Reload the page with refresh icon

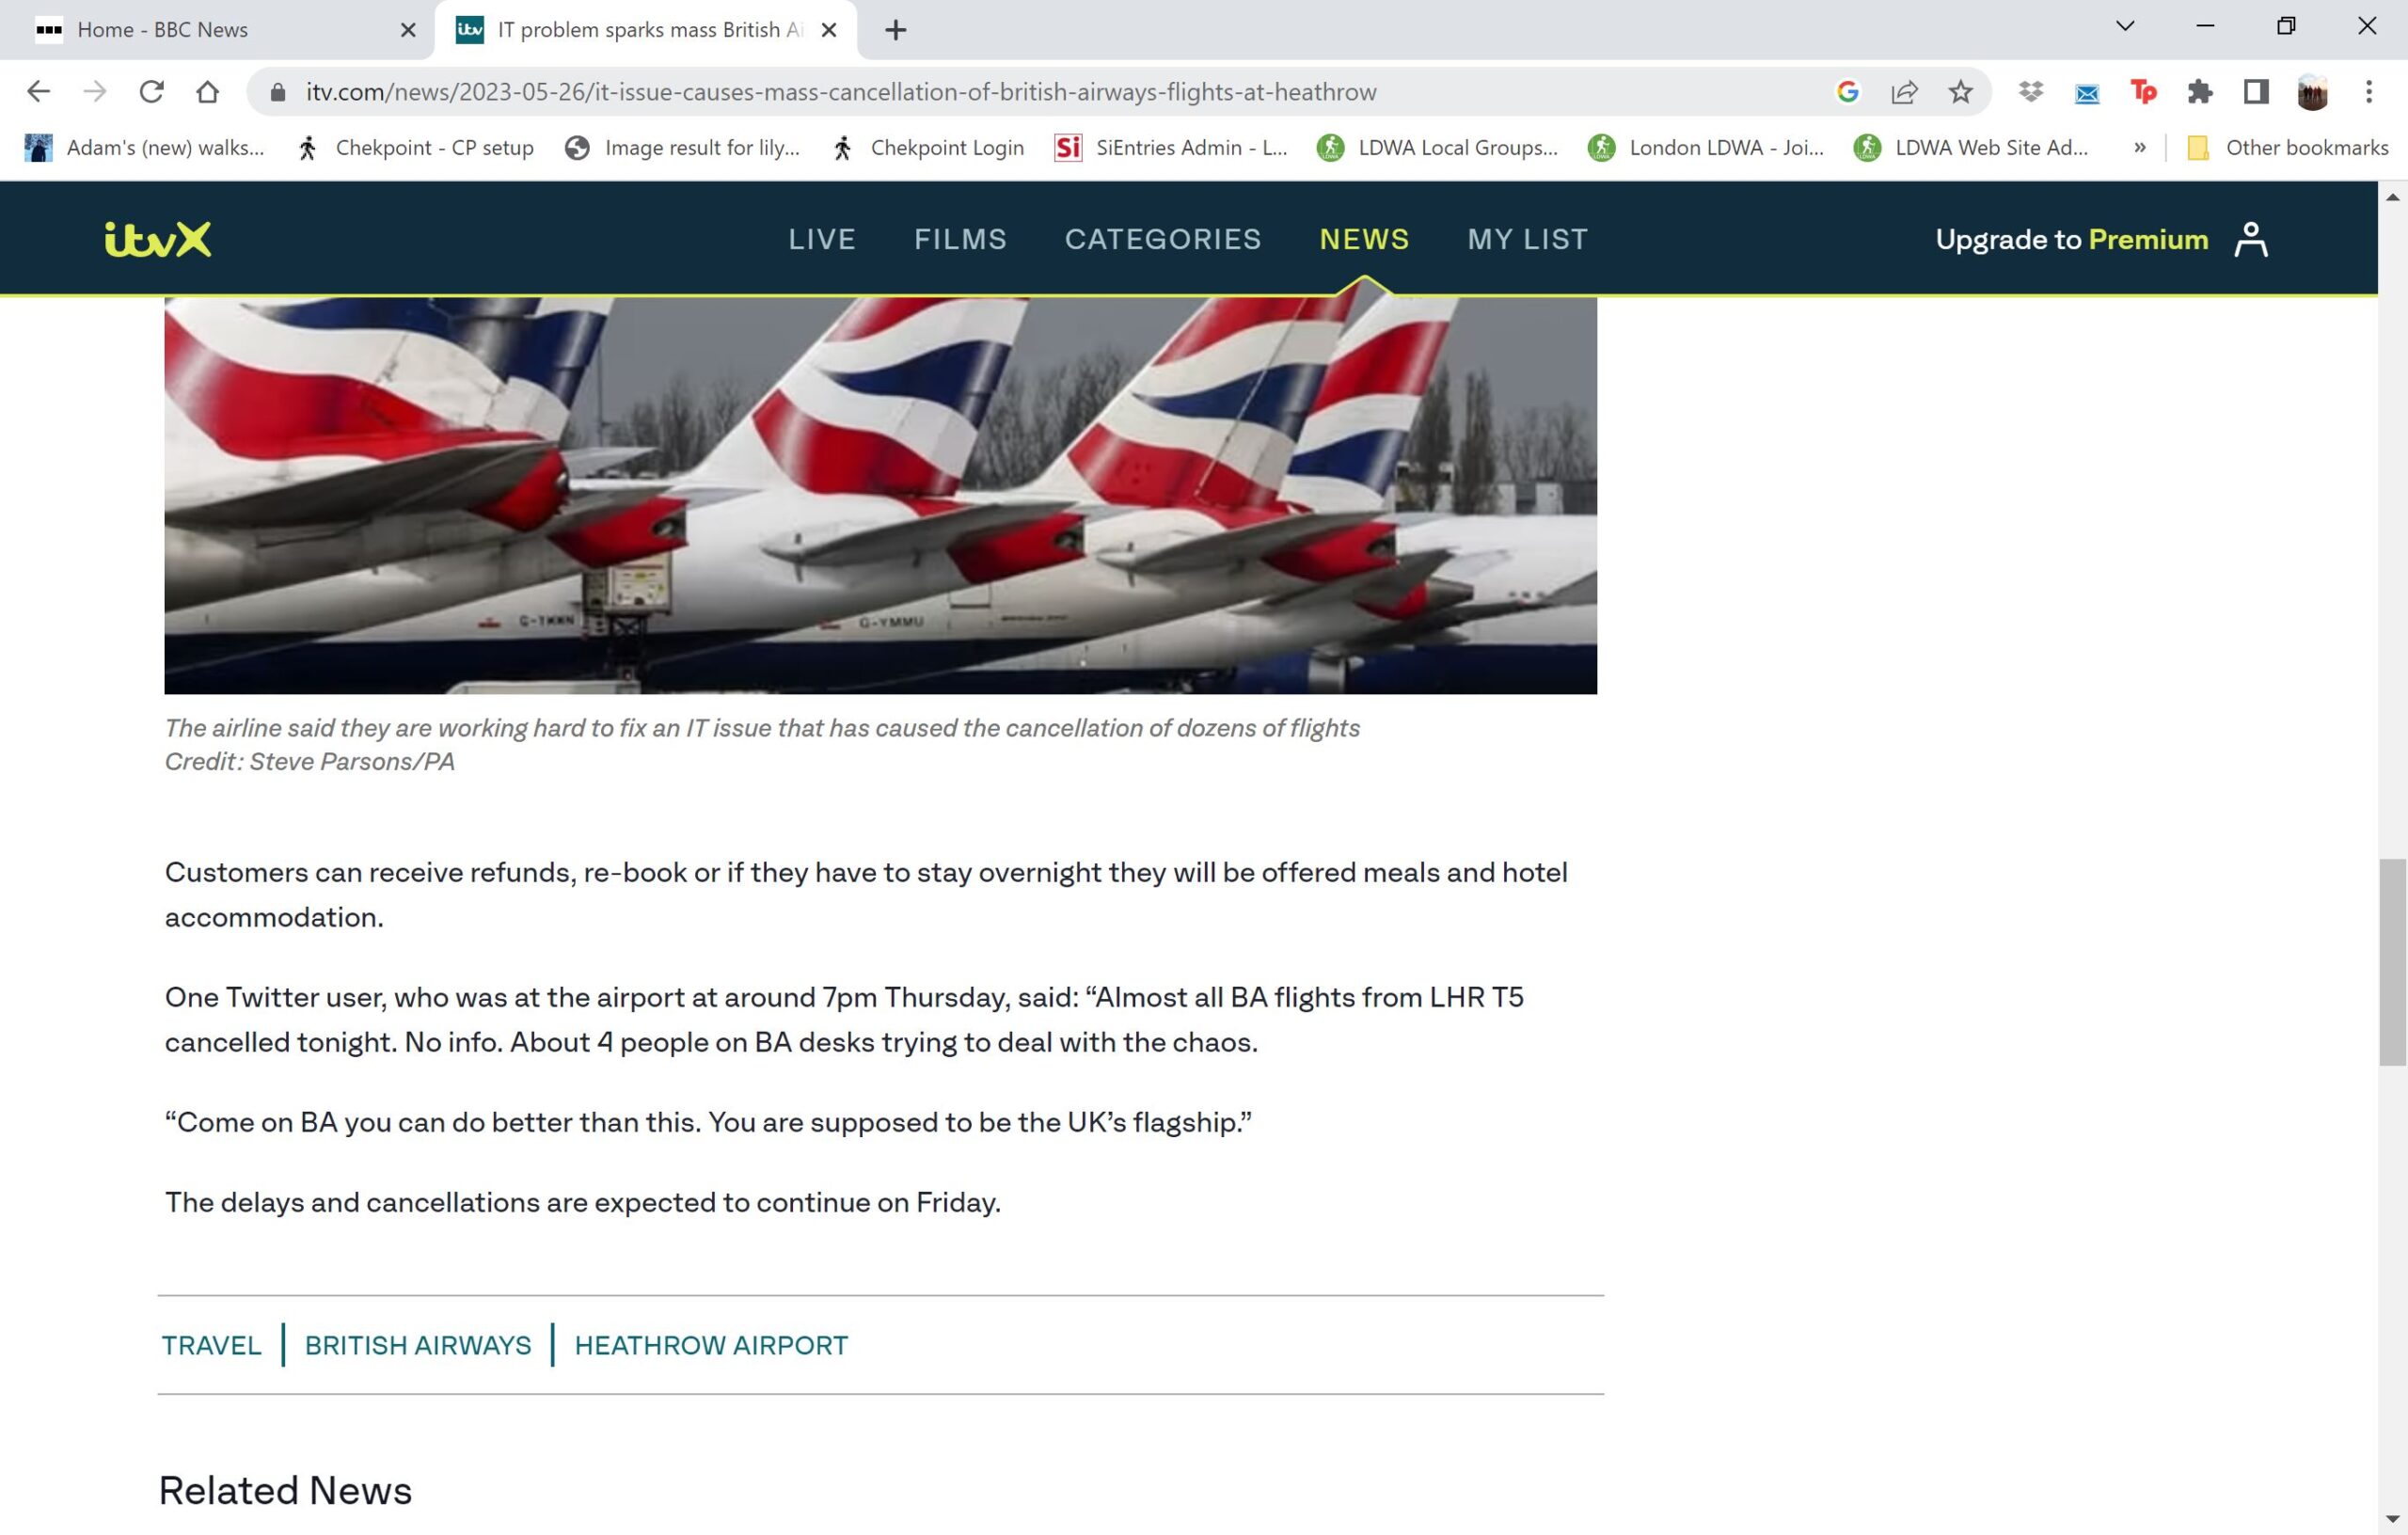click(151, 92)
